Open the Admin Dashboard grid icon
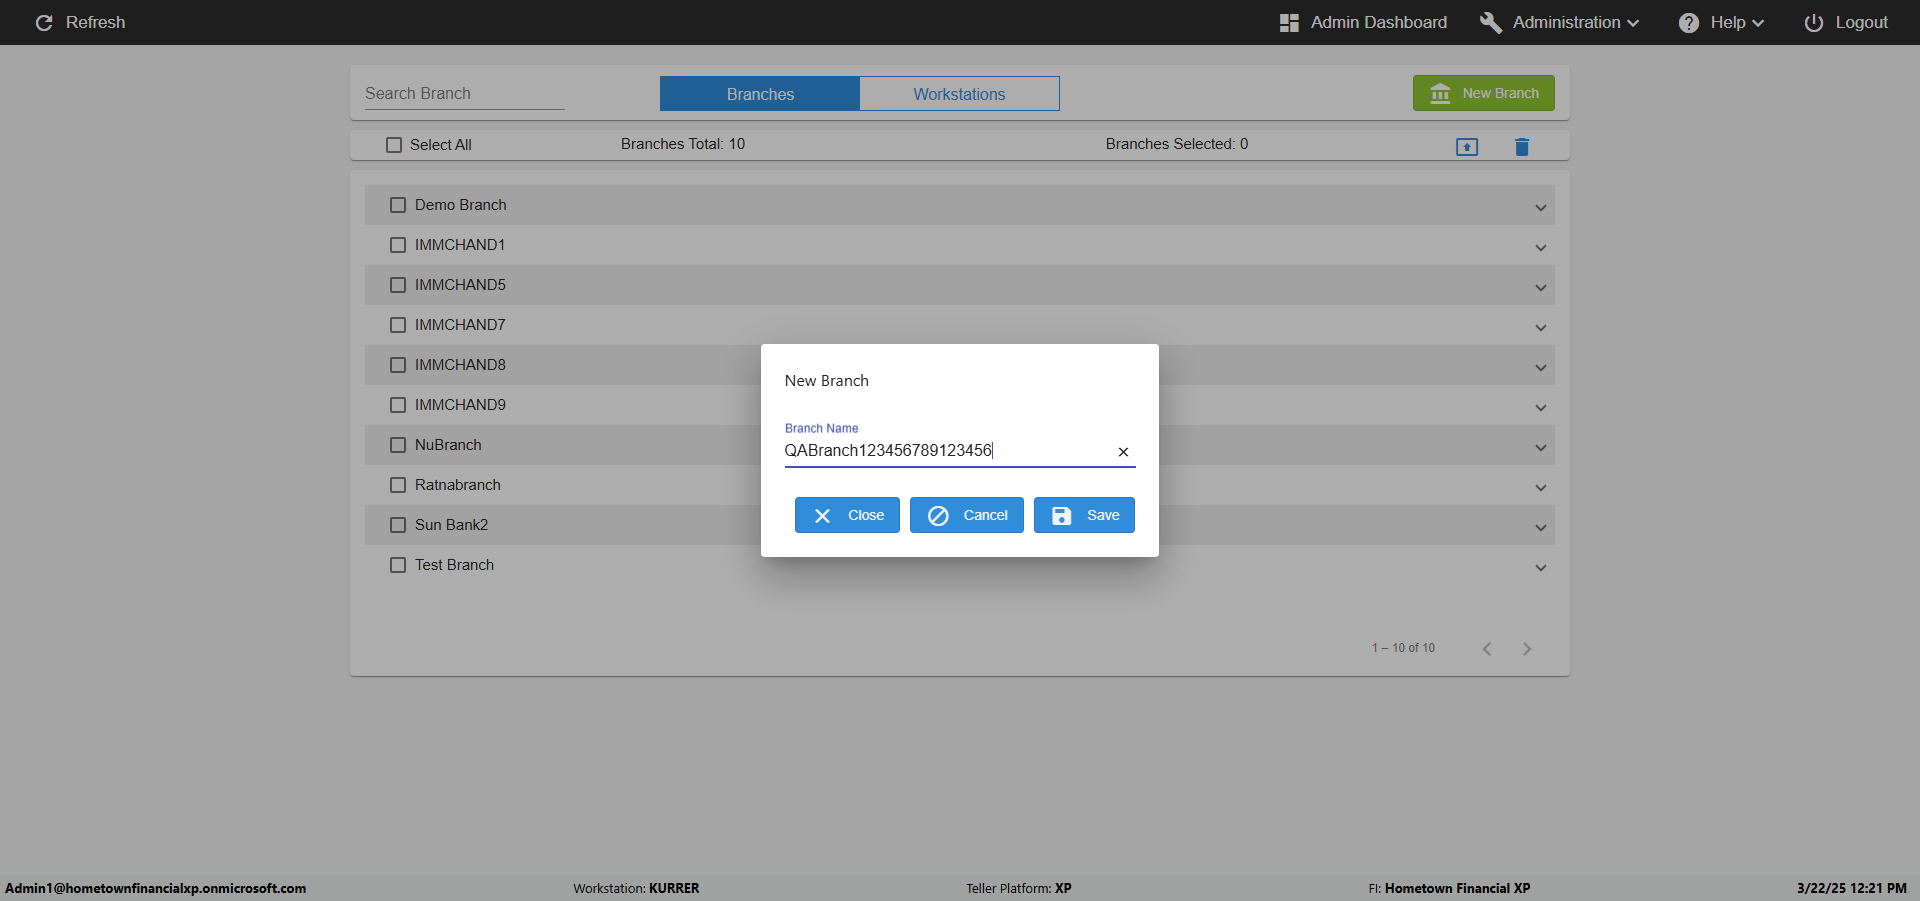 1289,22
